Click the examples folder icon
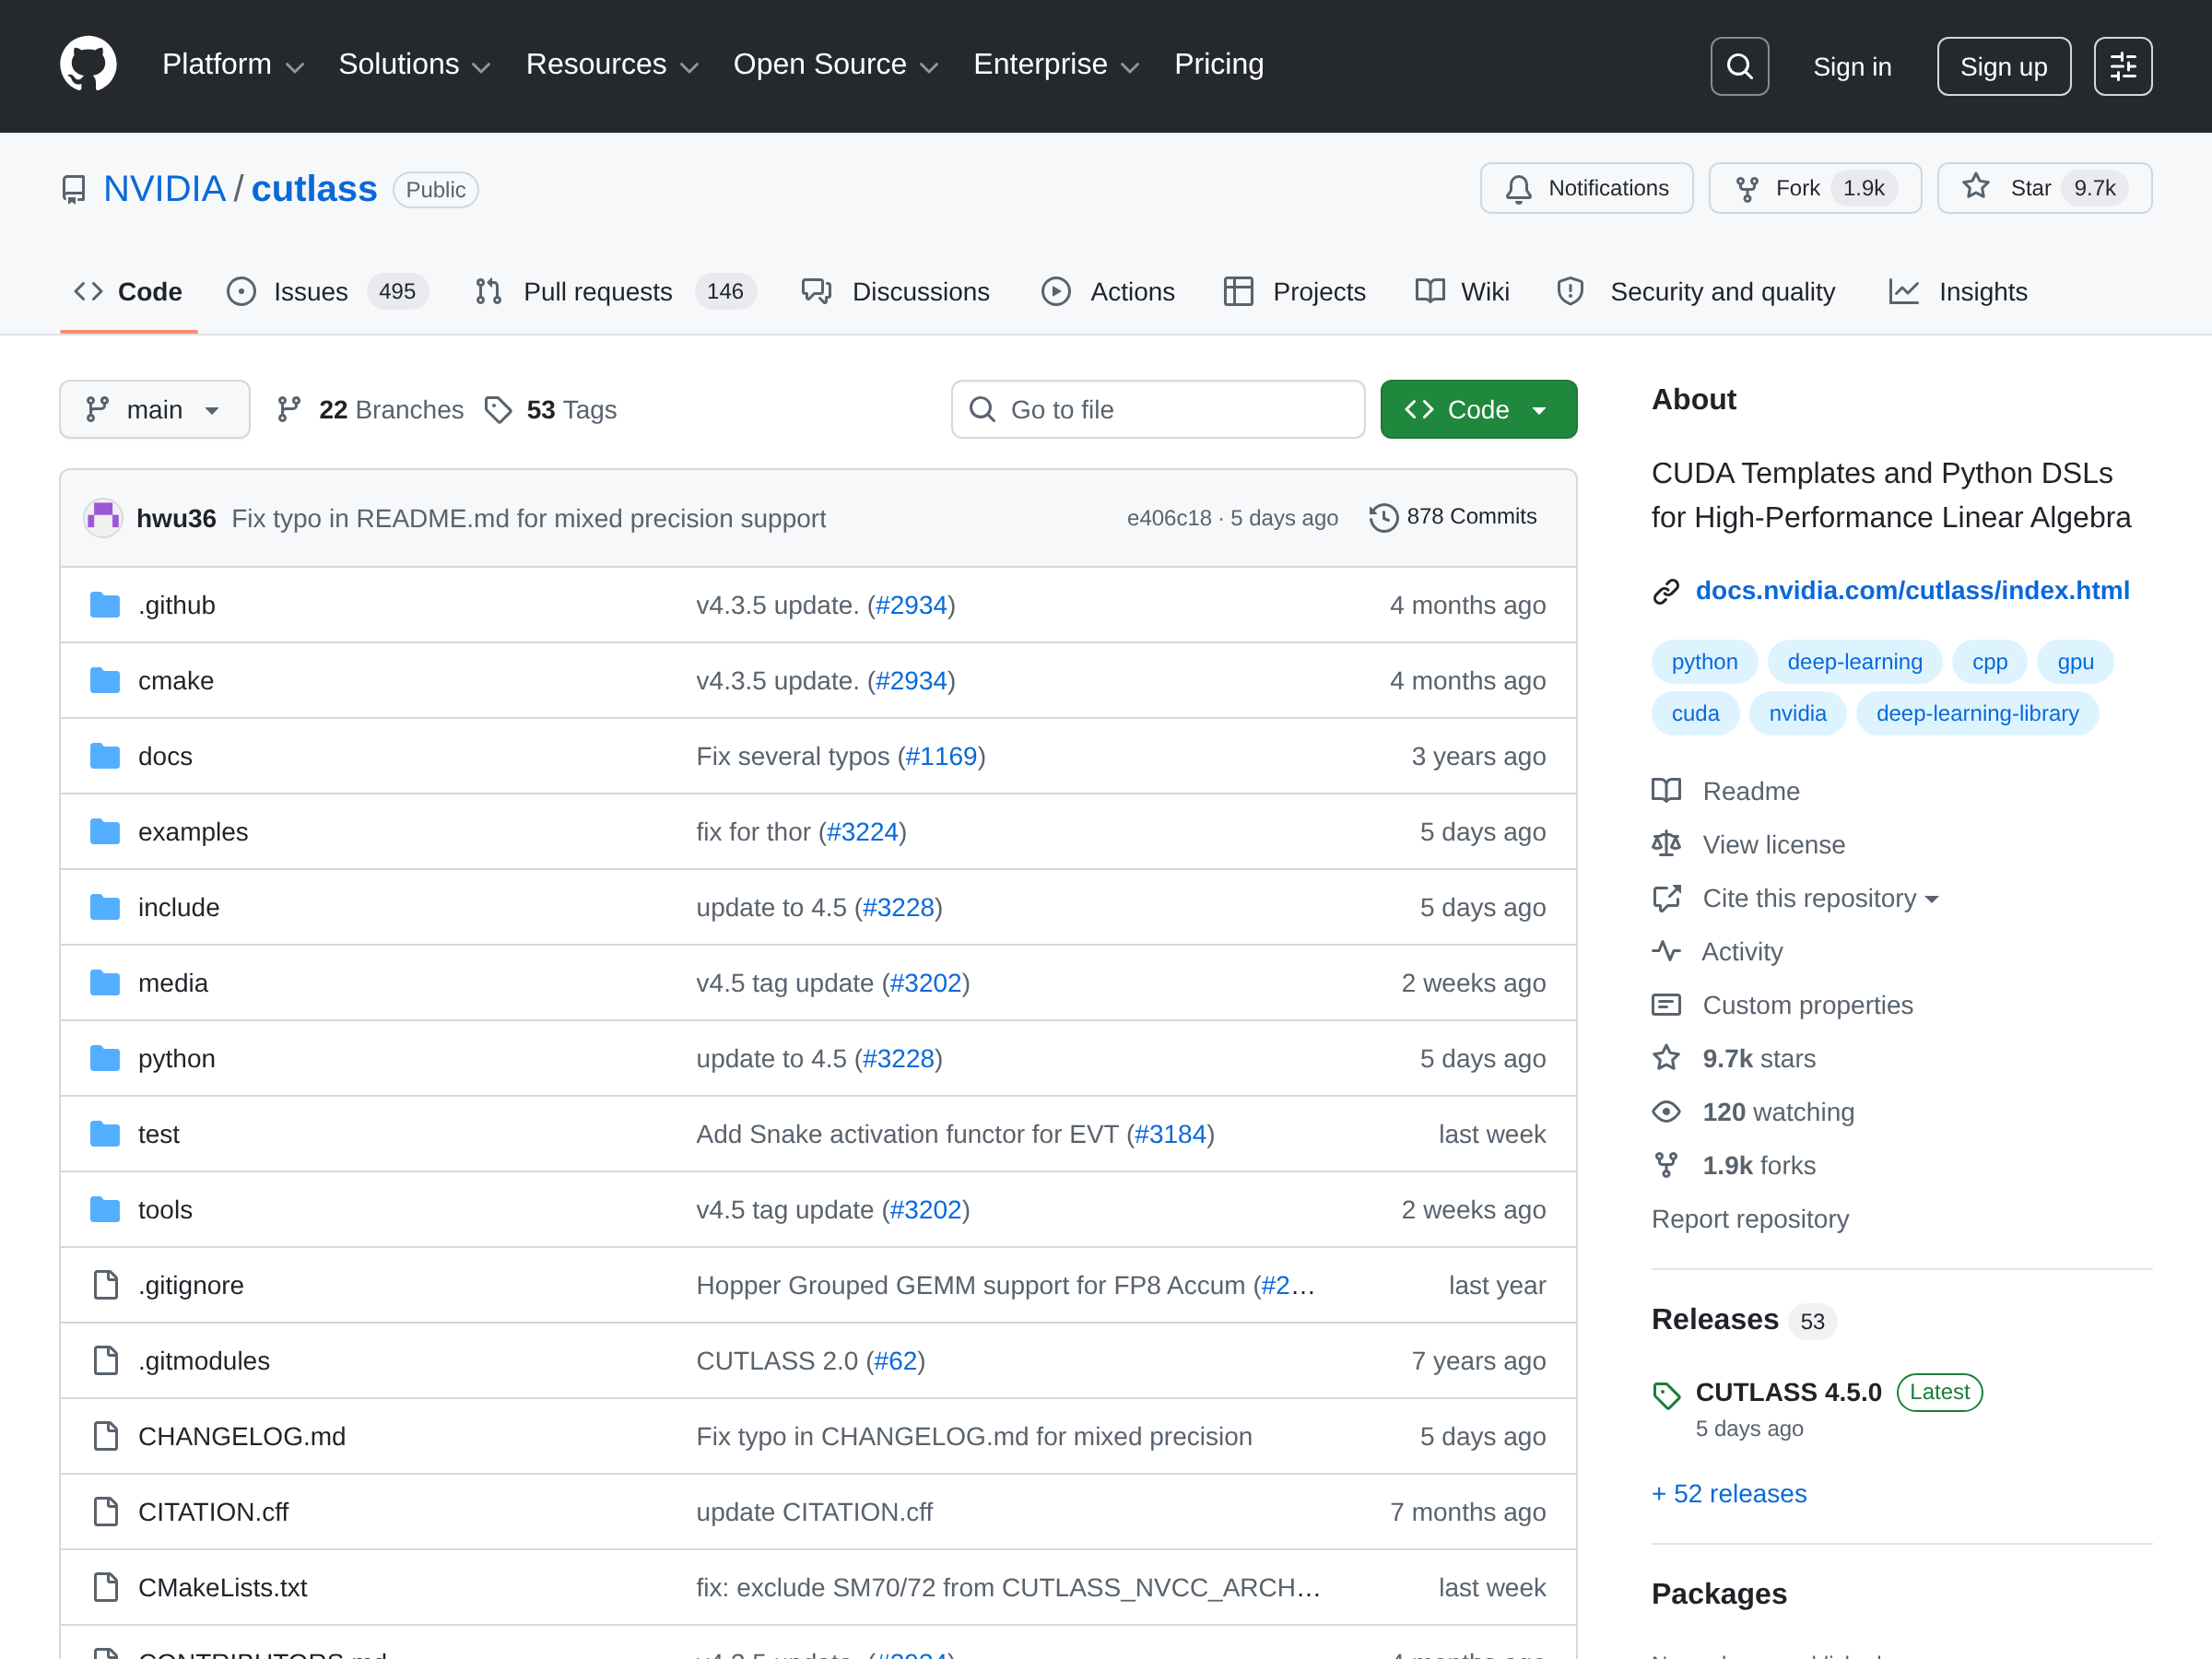2212x1659 pixels. click(x=105, y=832)
